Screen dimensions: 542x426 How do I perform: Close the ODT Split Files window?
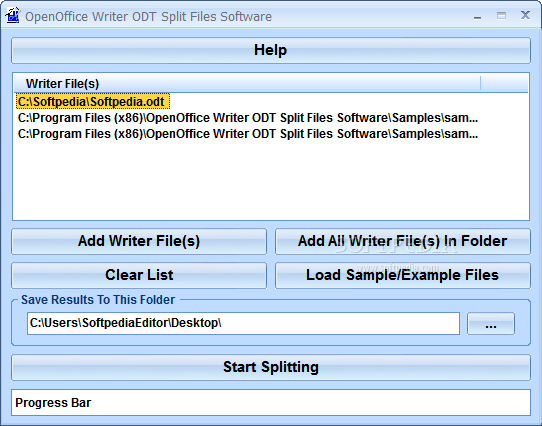pos(525,15)
